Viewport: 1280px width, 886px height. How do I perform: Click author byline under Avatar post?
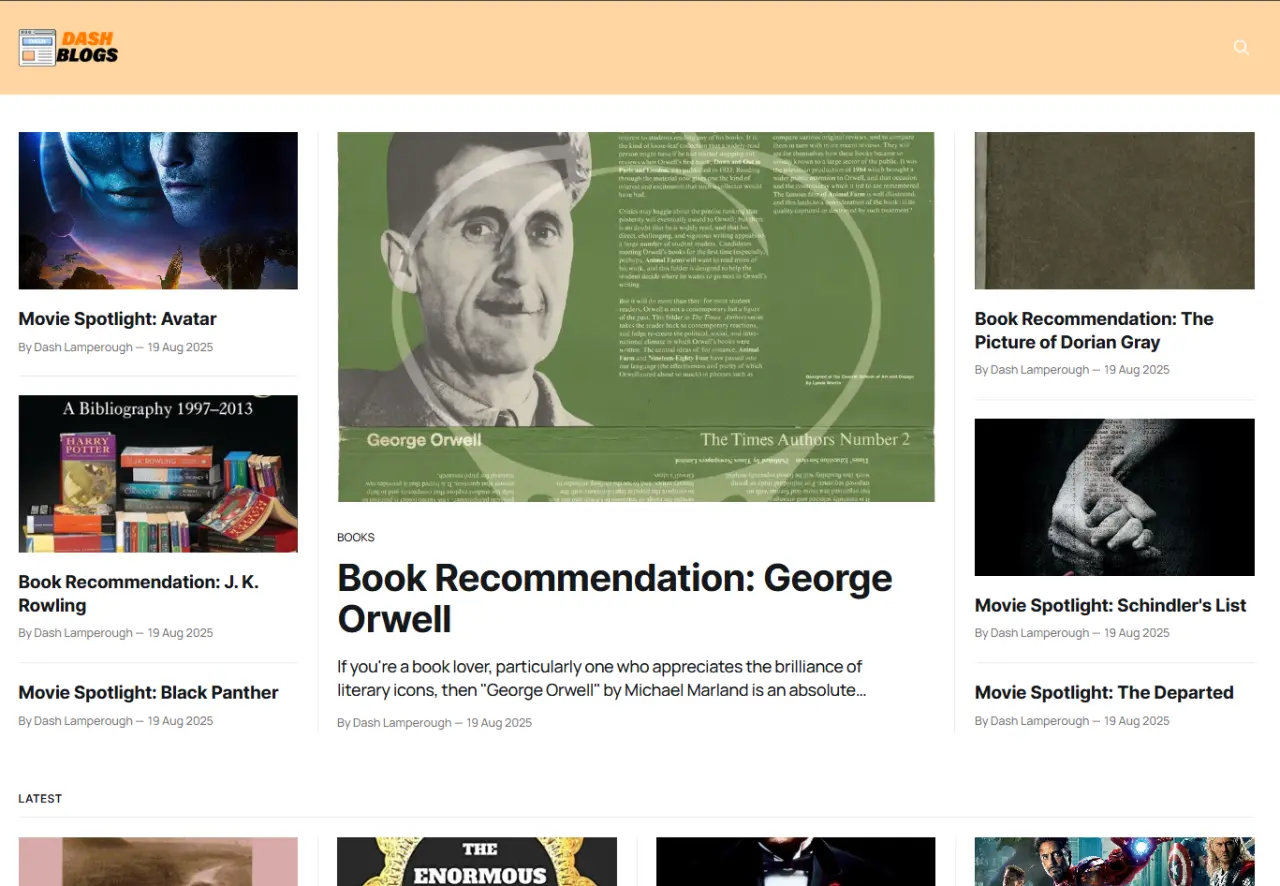116,348
